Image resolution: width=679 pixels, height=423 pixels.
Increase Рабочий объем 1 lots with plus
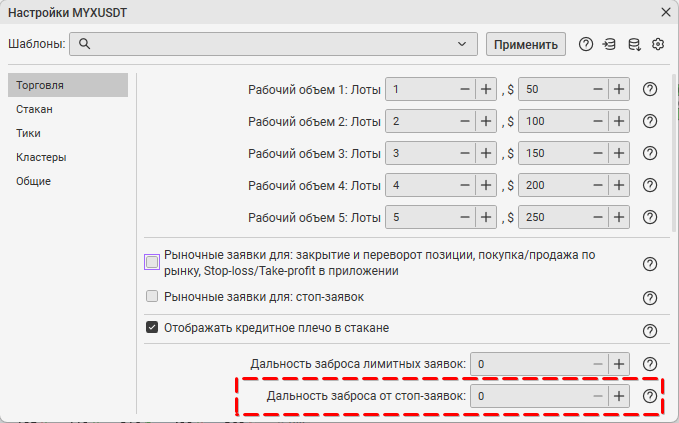485,90
